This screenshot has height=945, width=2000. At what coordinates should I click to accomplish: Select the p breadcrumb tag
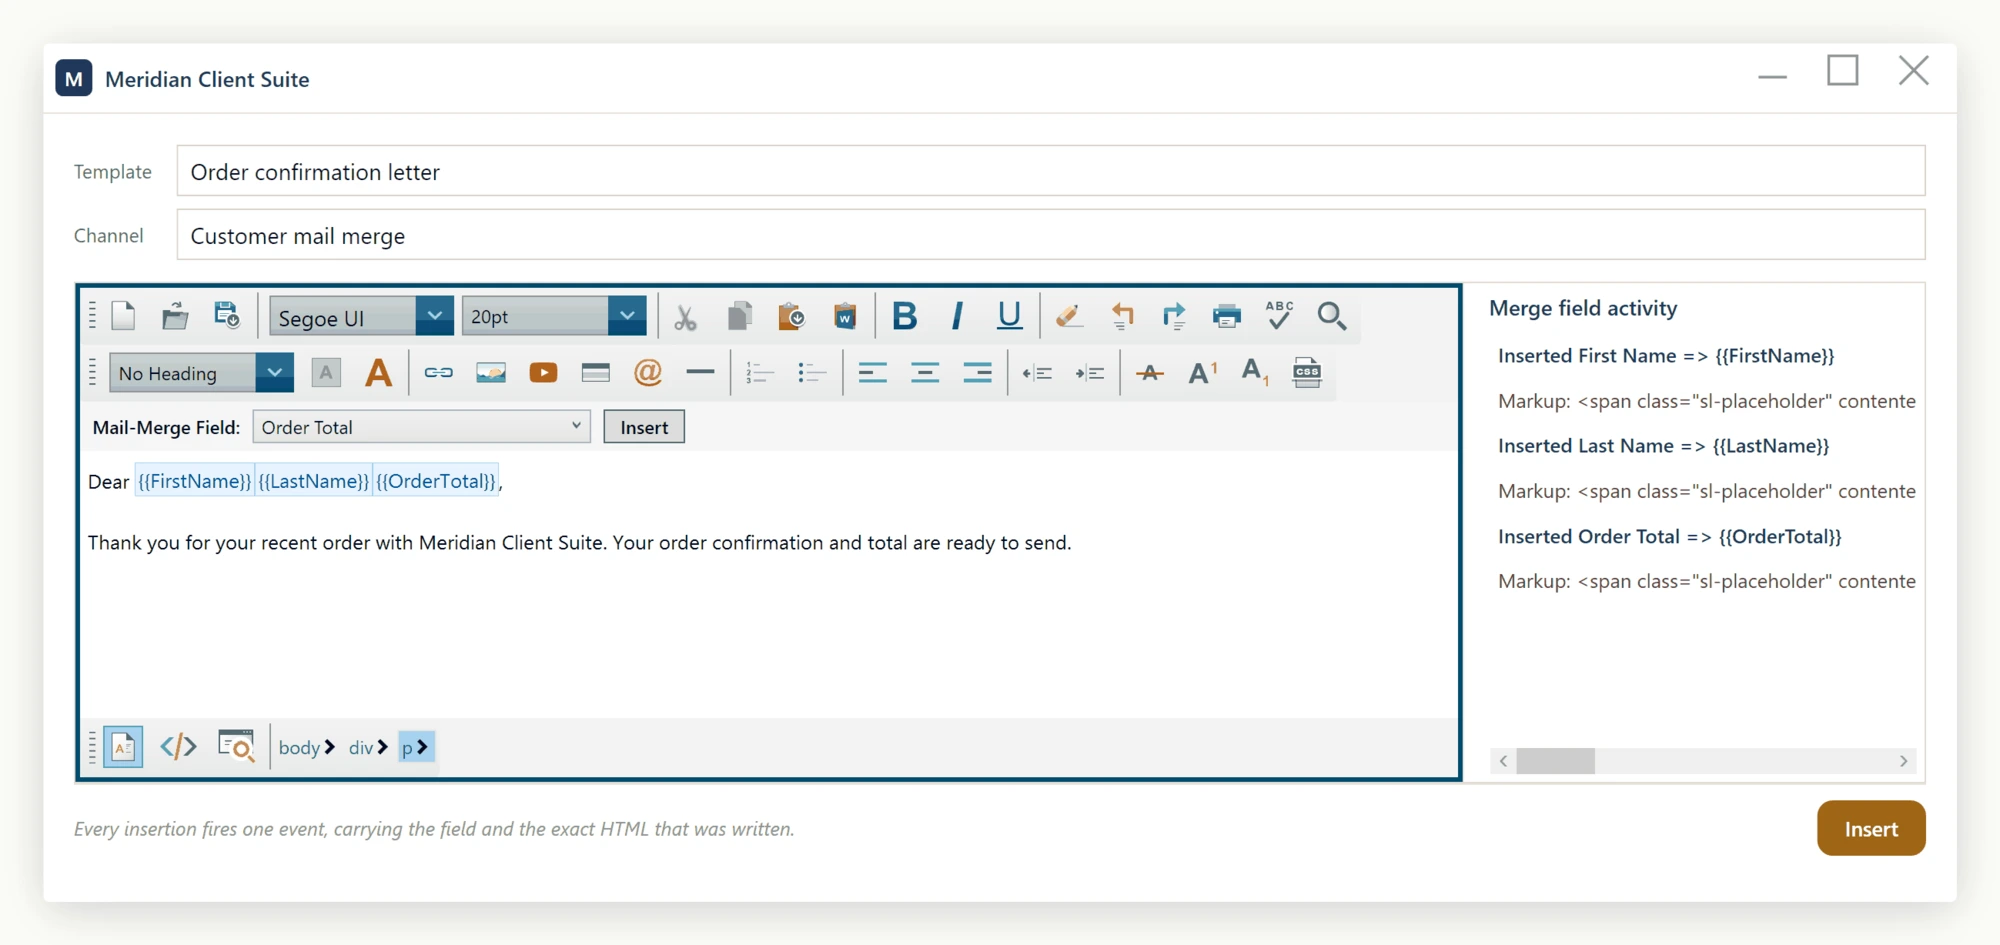pos(416,747)
